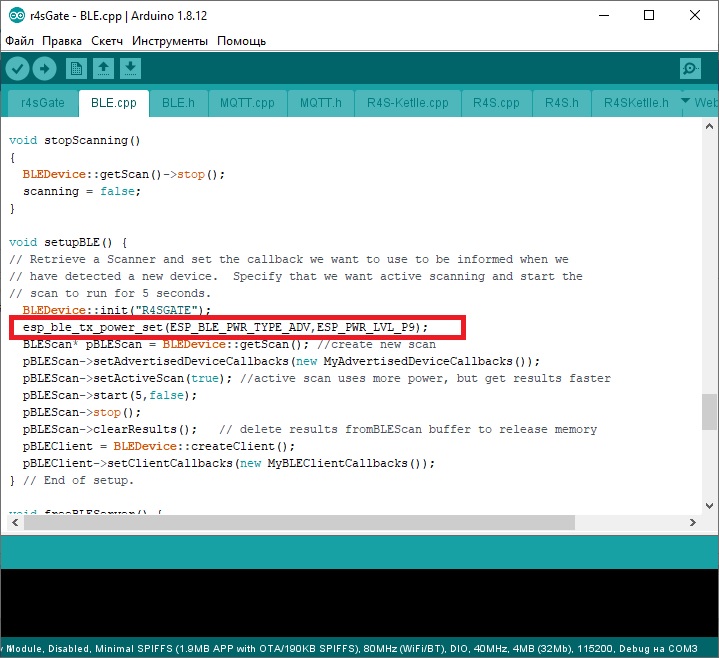The width and height of the screenshot is (719, 658).
Task: Click the highlighted esp_ble_tx_power_set code line
Action: (x=225, y=327)
